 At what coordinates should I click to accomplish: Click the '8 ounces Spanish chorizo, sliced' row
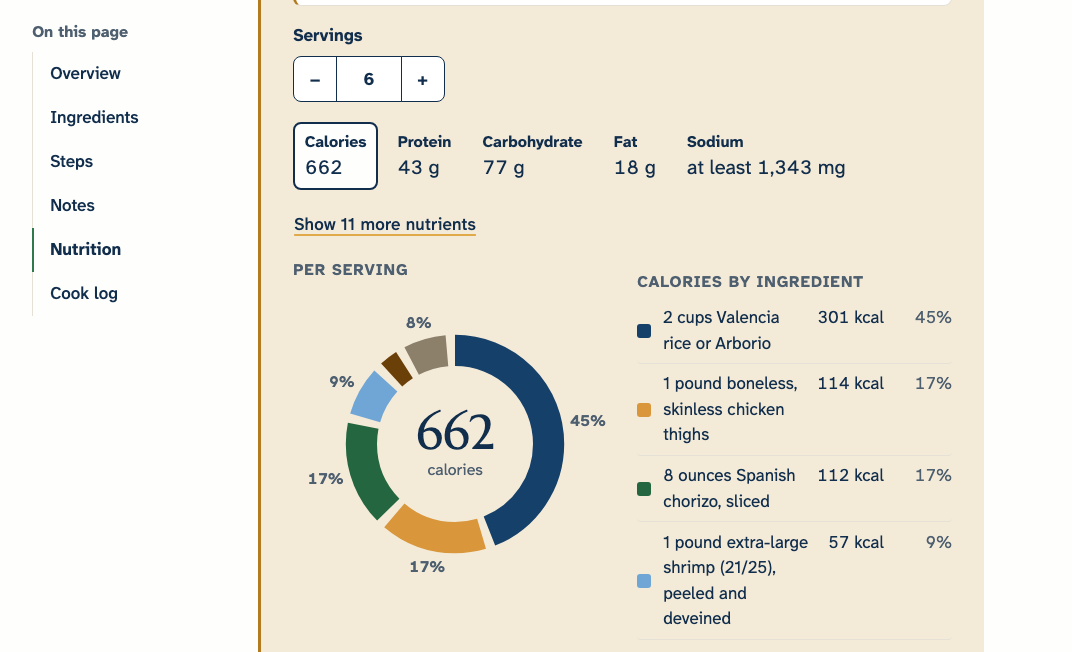tap(794, 489)
